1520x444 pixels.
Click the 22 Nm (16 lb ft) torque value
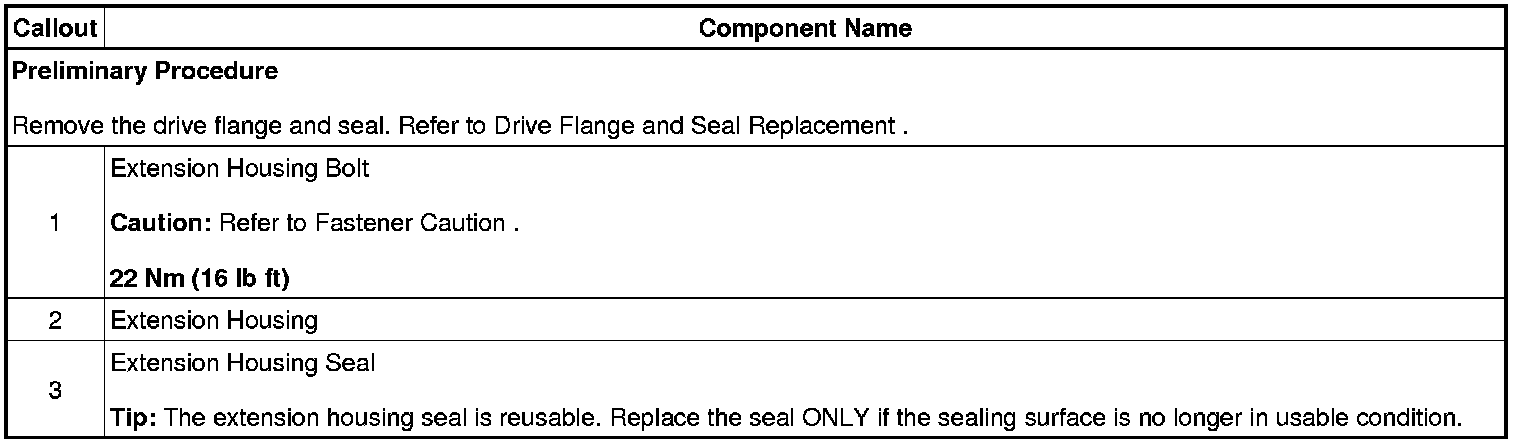click(199, 279)
